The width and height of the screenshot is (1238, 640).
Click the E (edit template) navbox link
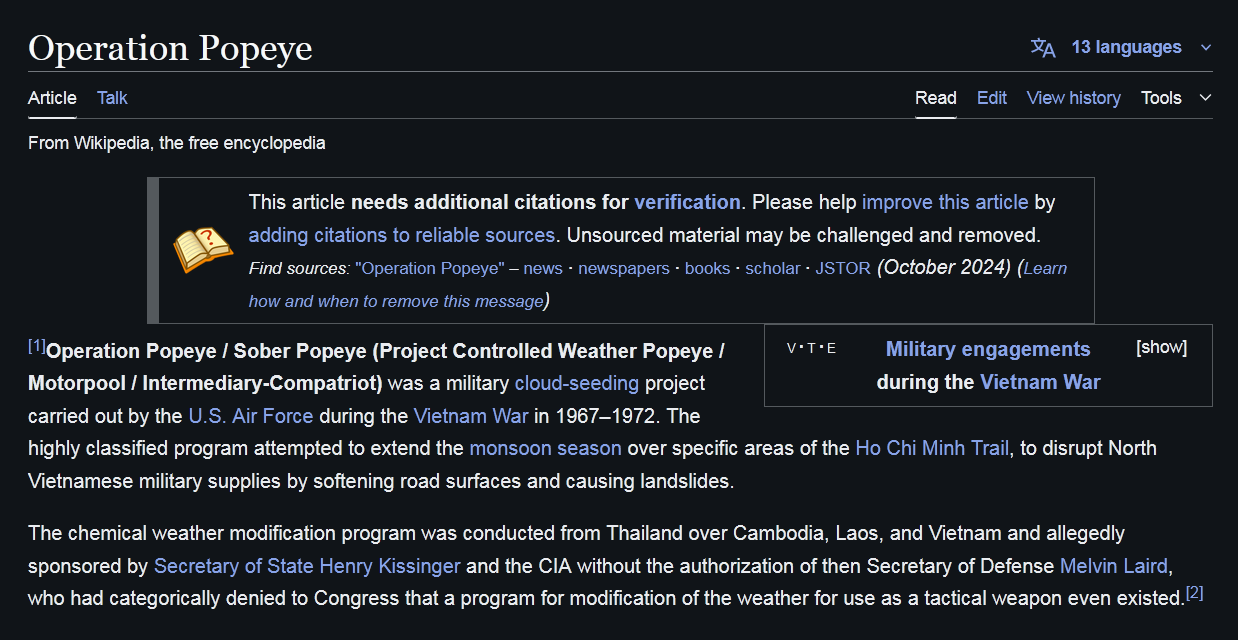(x=831, y=349)
